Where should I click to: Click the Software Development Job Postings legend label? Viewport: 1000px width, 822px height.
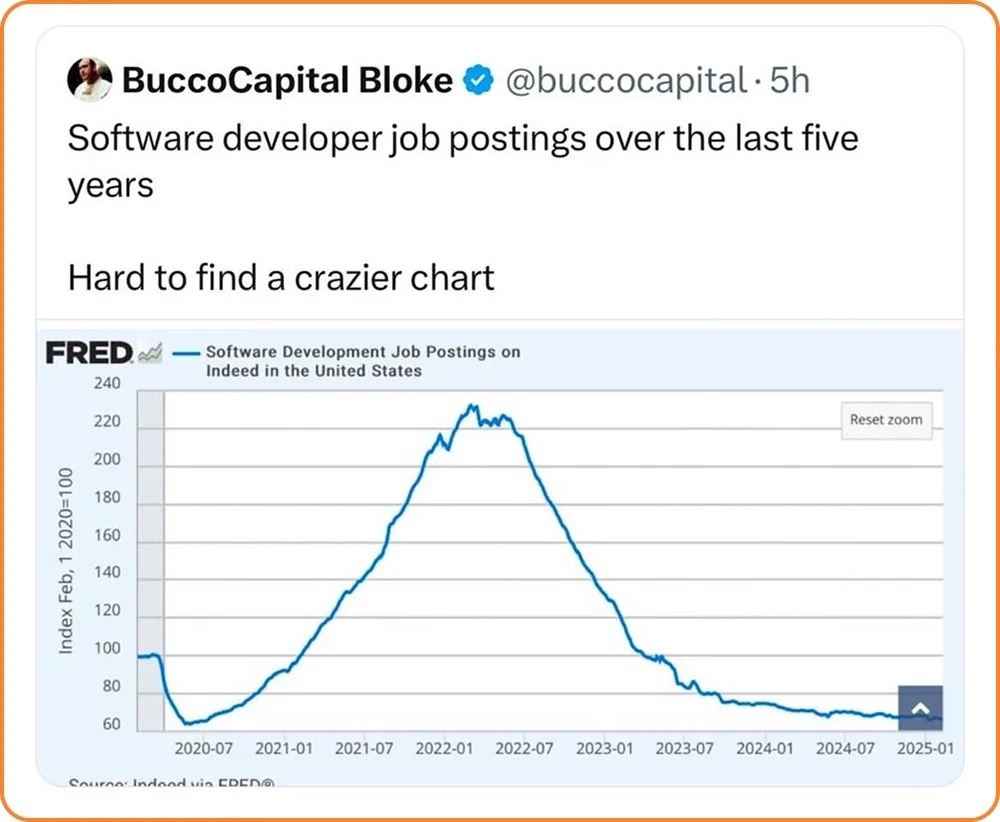coord(362,361)
